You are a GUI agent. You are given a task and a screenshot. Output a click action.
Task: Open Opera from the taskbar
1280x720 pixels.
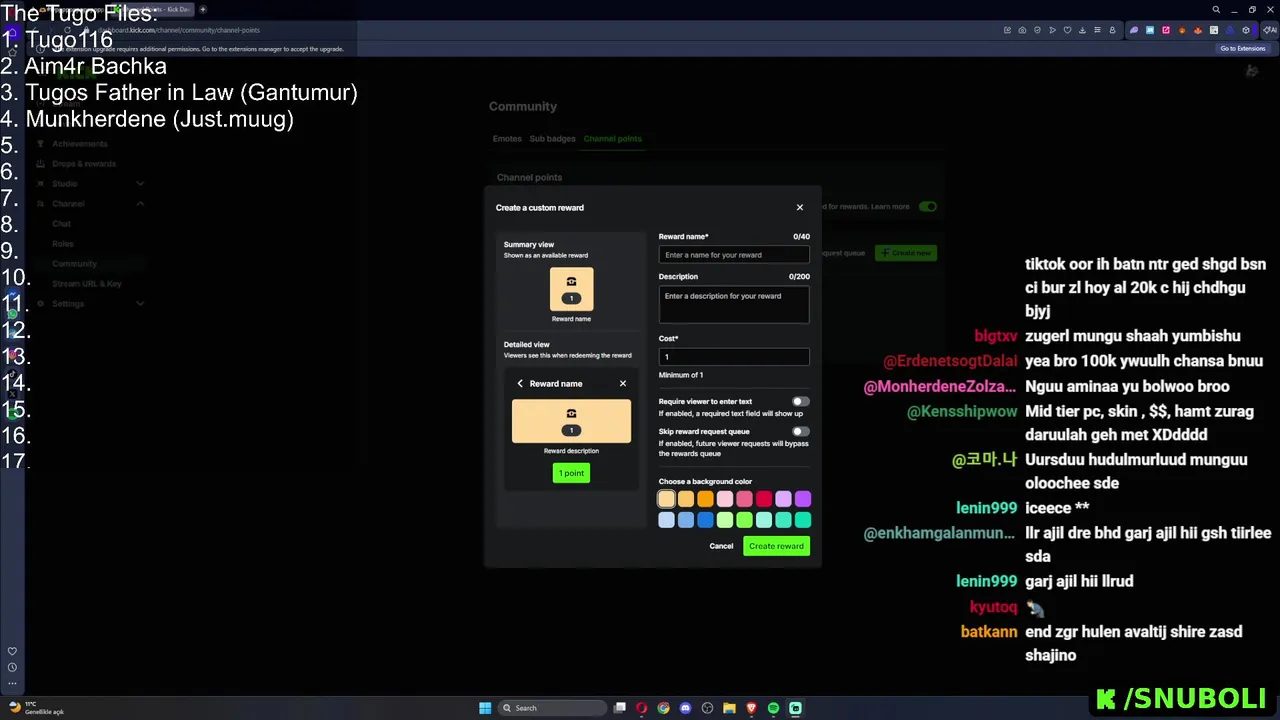[x=642, y=708]
